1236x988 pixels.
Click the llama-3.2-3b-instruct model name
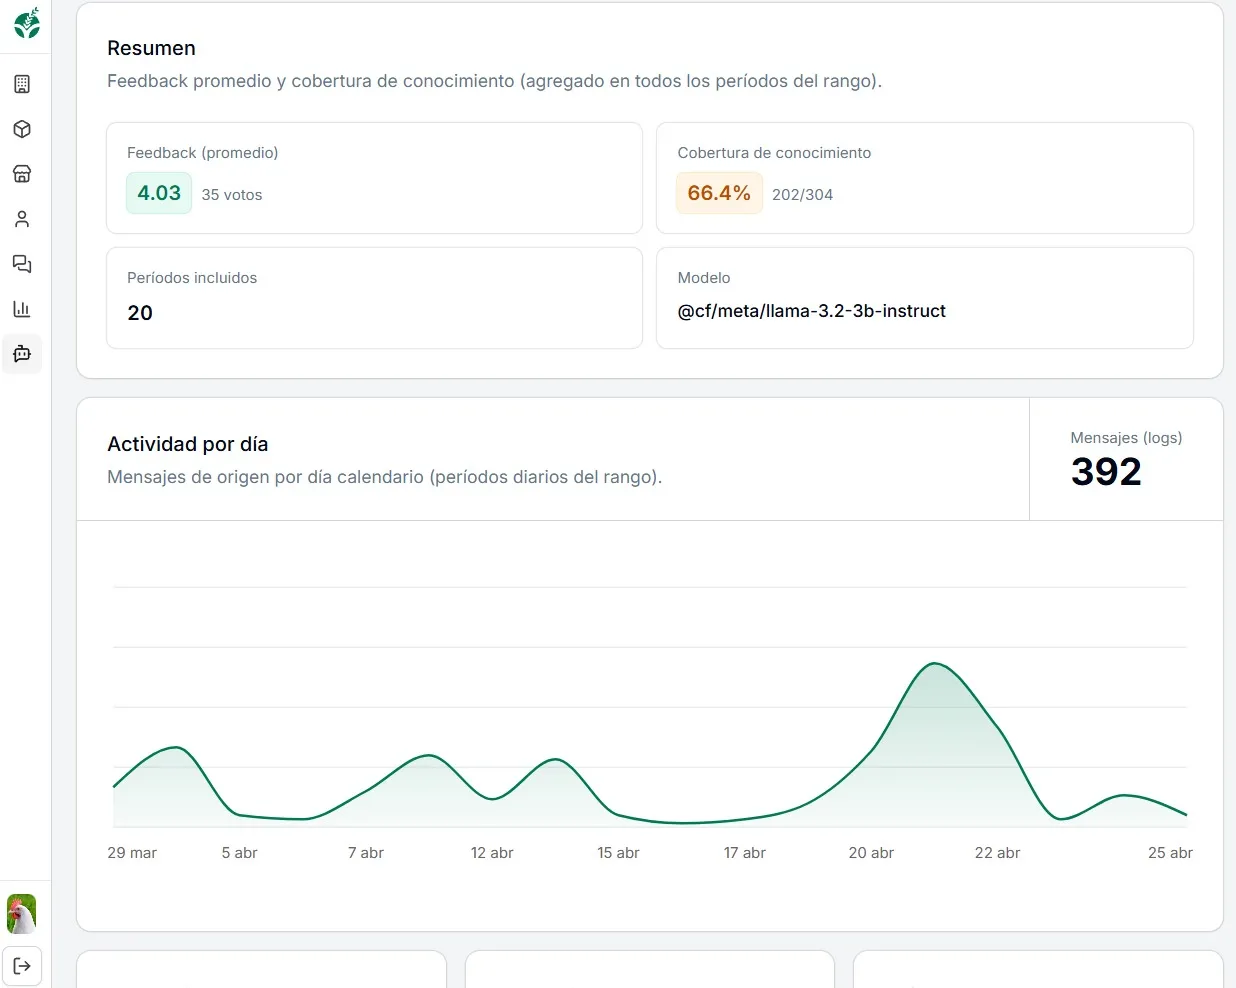811,311
